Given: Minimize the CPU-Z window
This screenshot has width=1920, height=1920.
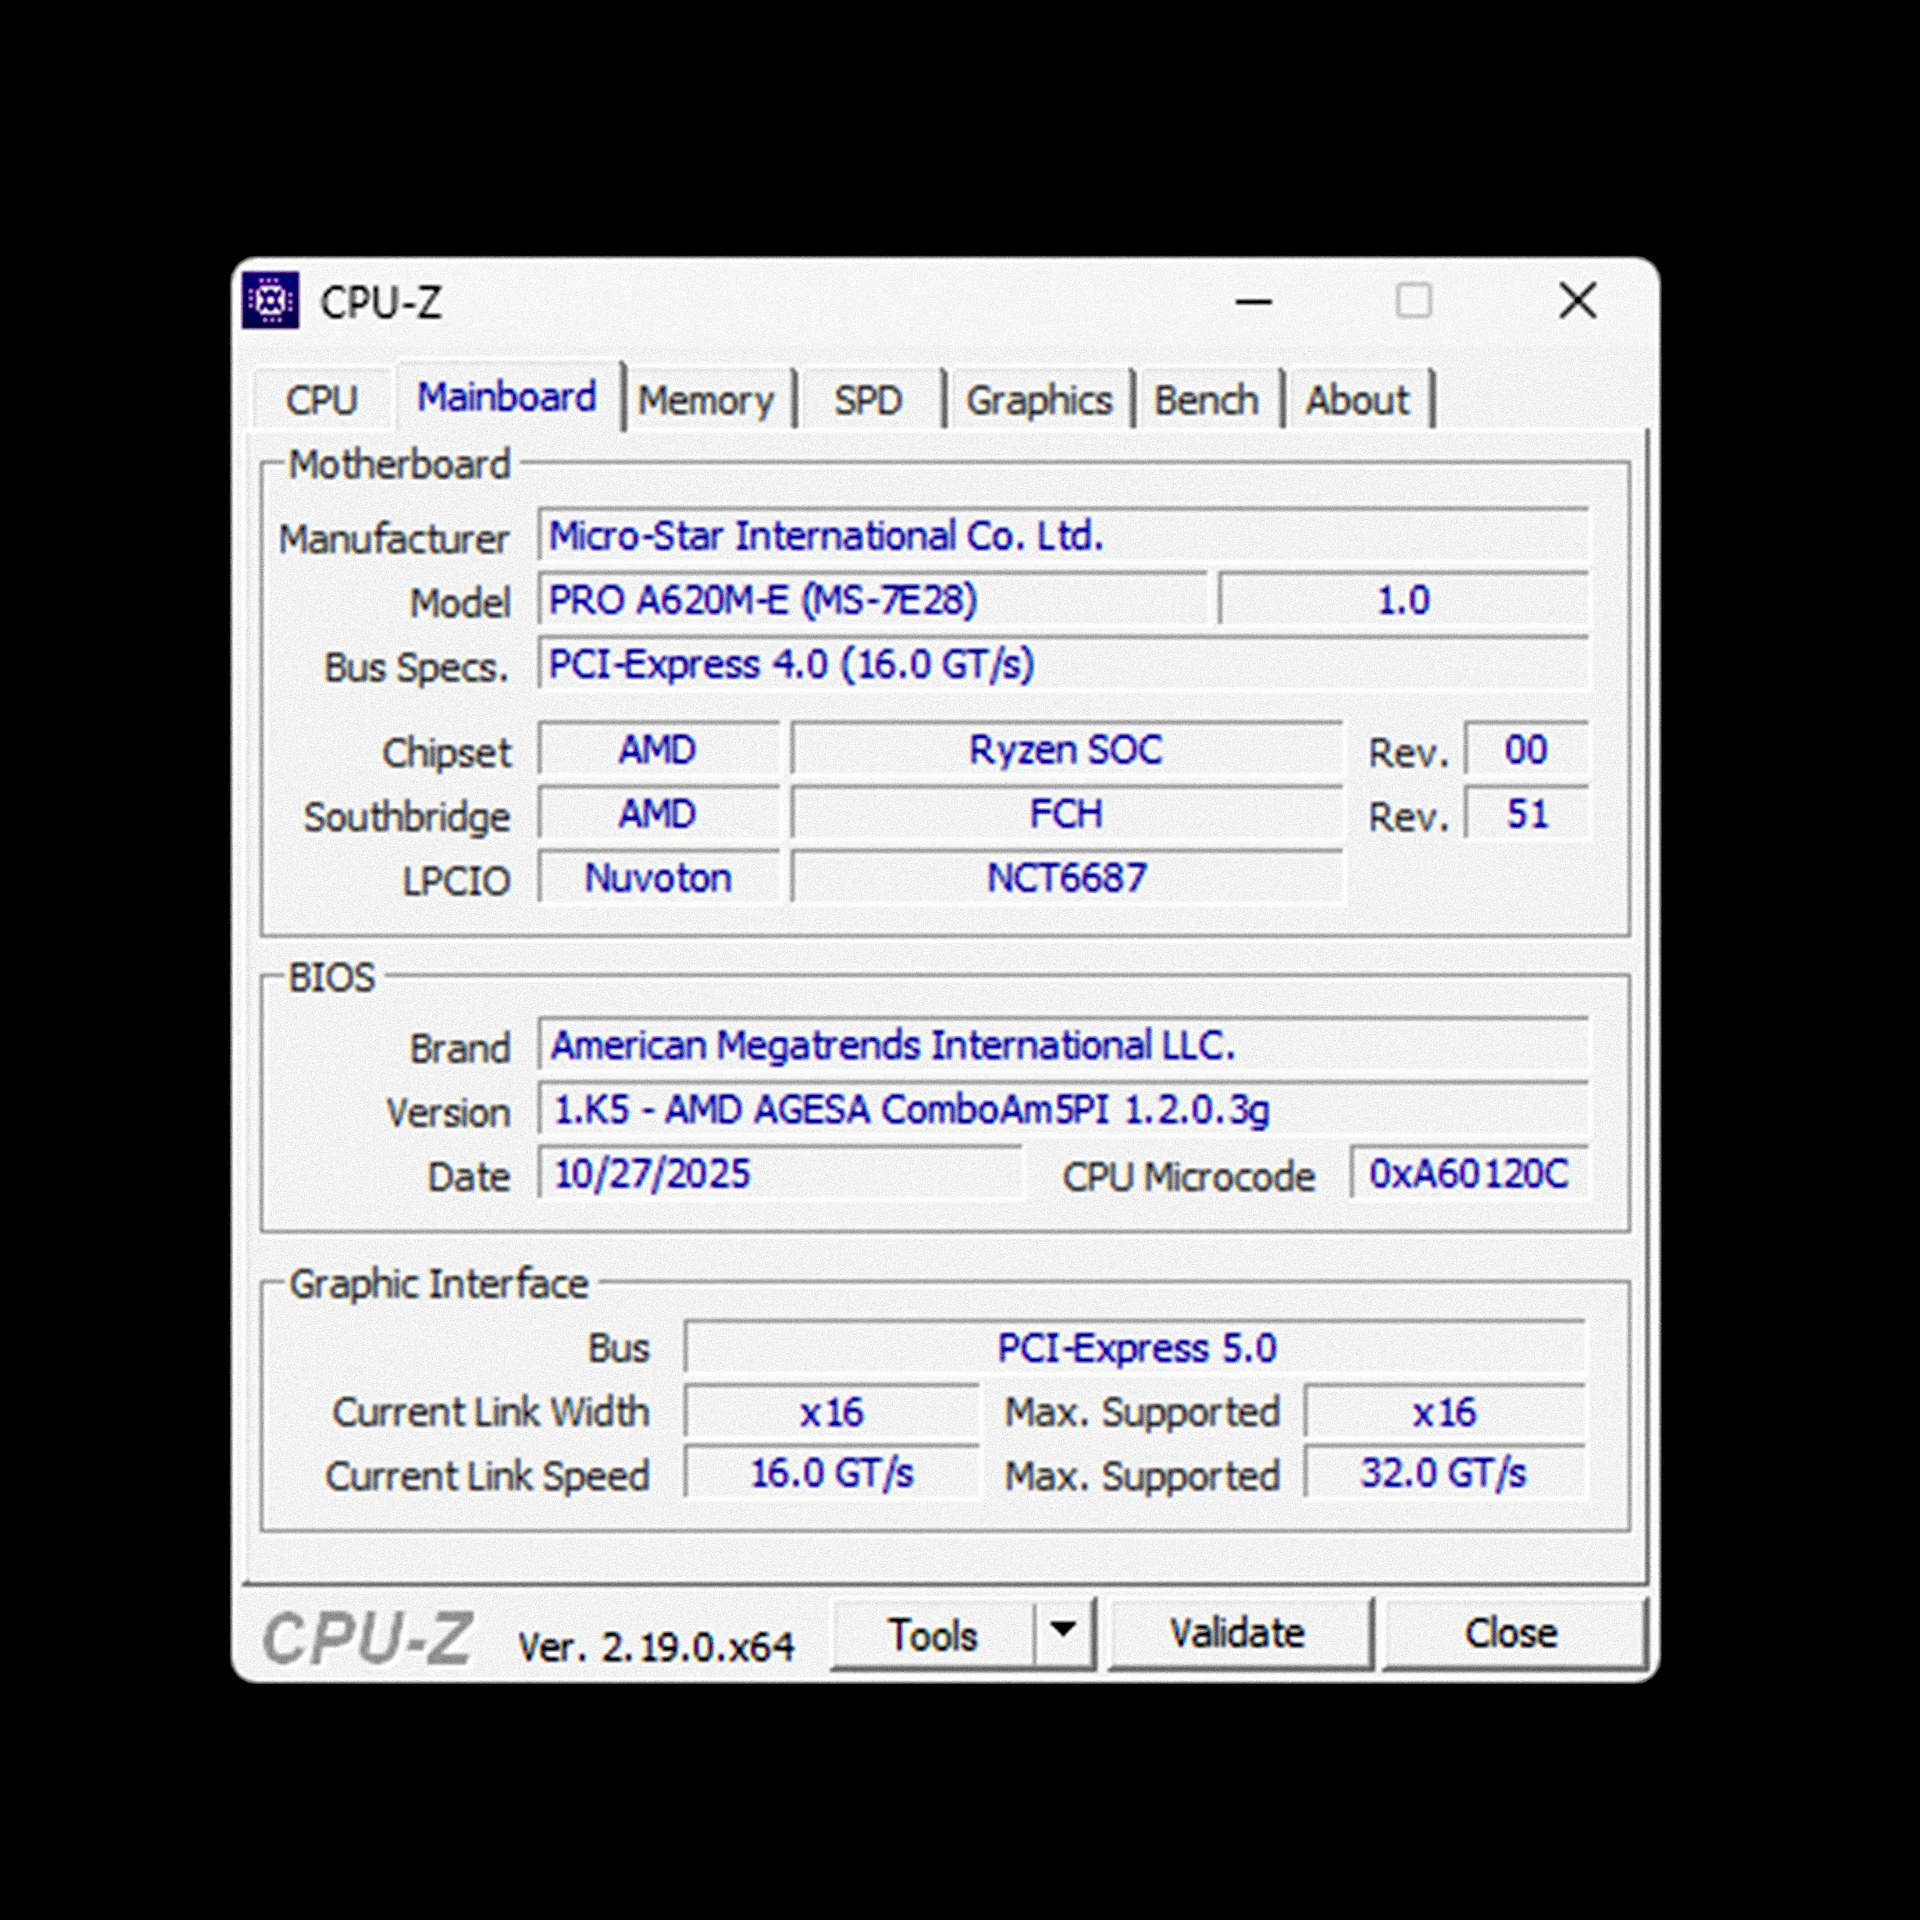Looking at the screenshot, I should [x=1253, y=301].
